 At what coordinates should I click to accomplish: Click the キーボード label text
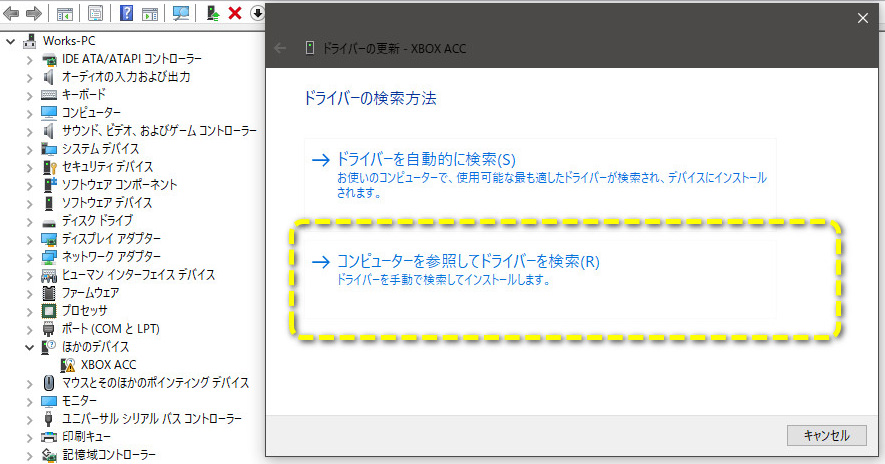84,94
